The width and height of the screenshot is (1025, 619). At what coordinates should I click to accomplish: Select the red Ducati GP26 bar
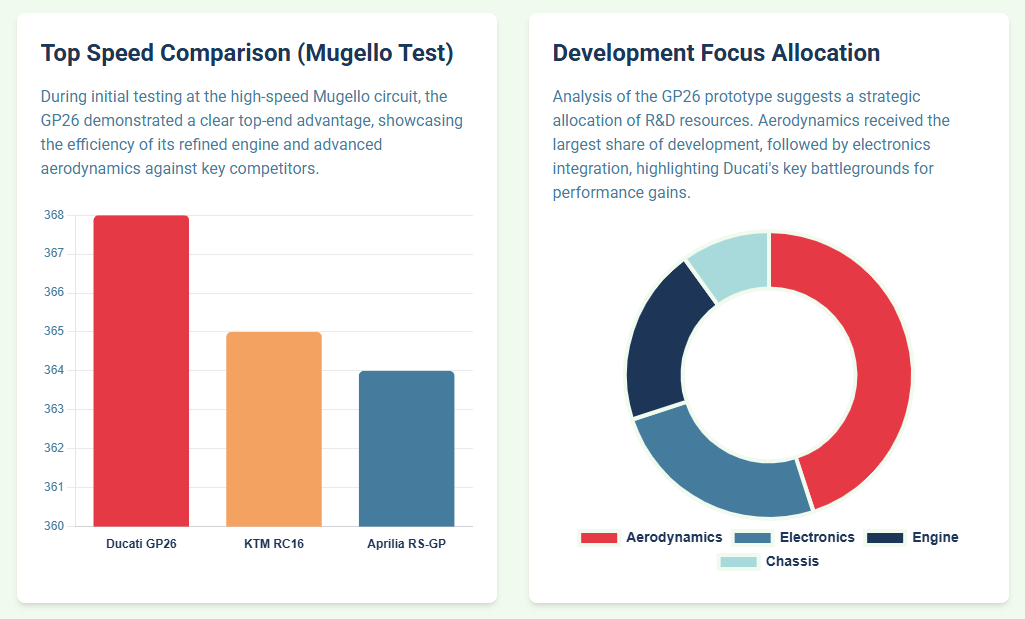(141, 370)
